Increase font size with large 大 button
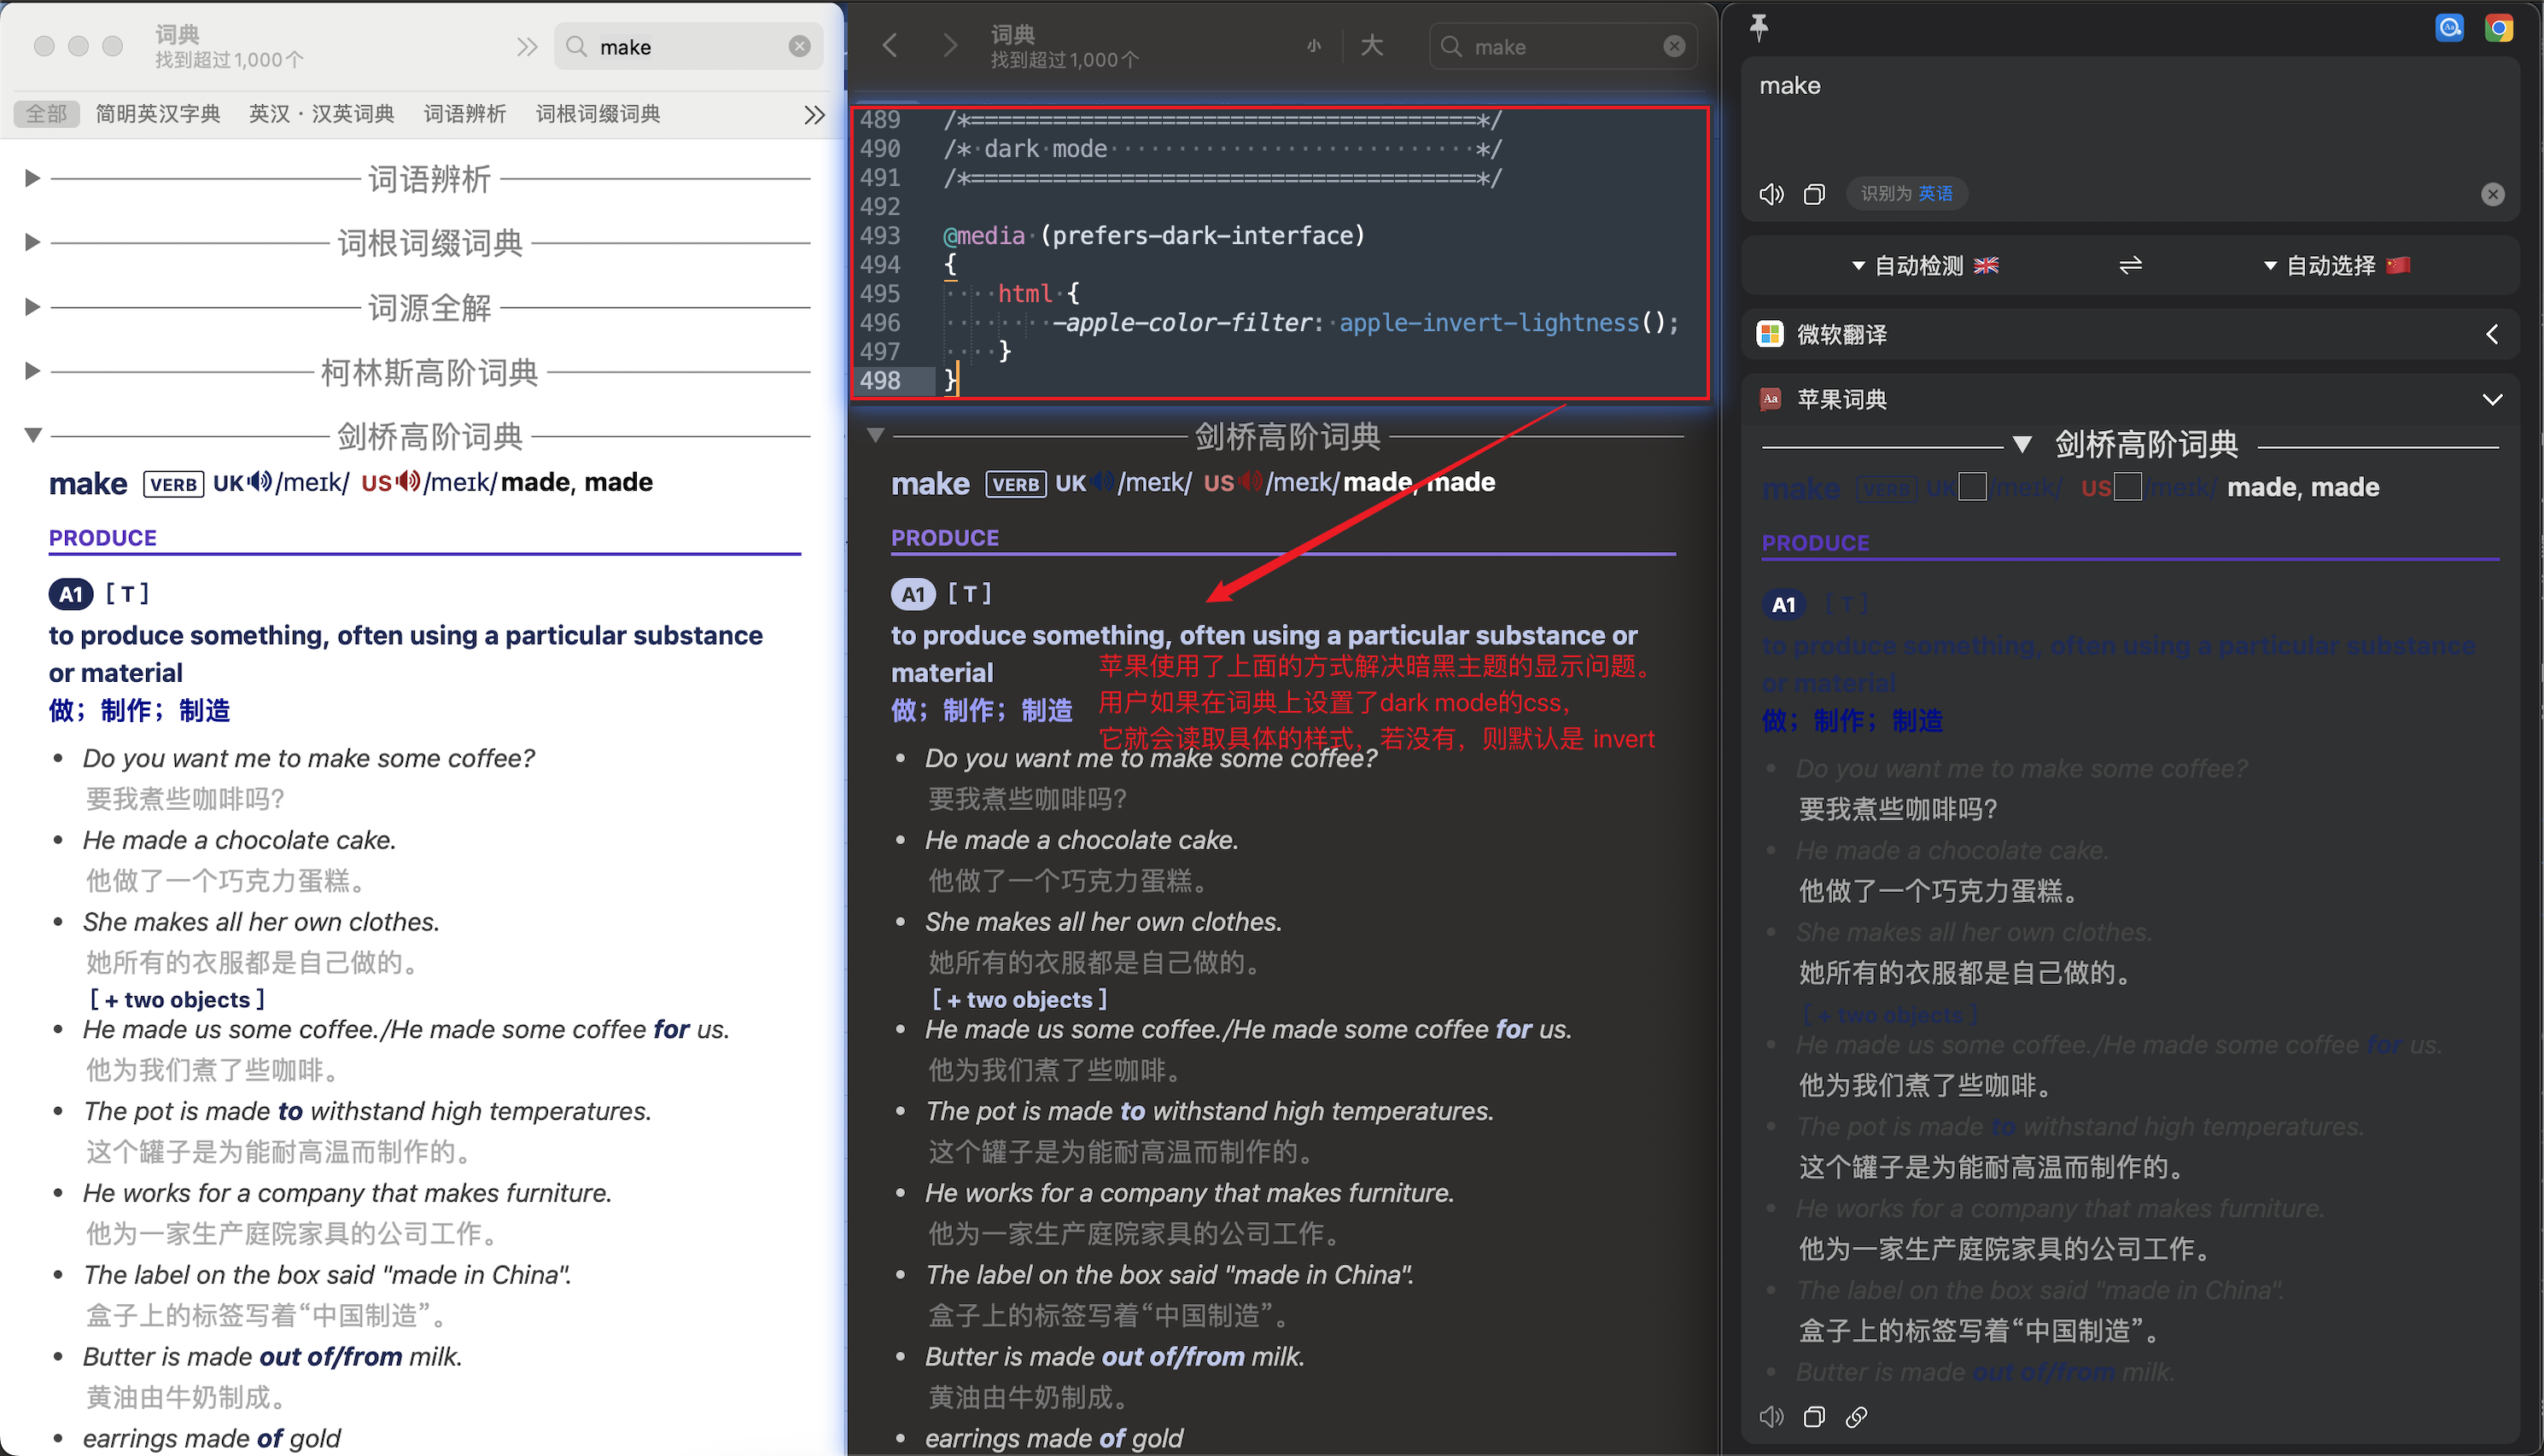This screenshot has width=2544, height=1456. pos(1372,45)
